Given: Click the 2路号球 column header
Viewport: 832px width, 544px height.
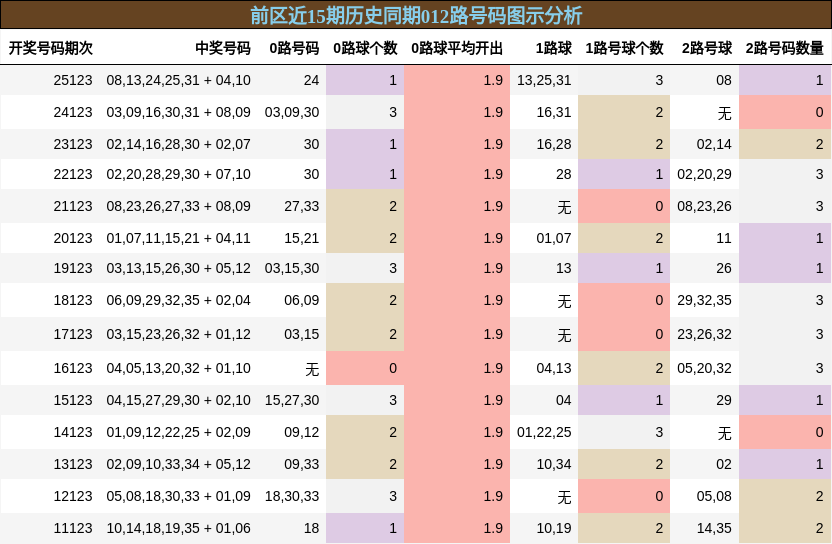Looking at the screenshot, I should (x=707, y=48).
